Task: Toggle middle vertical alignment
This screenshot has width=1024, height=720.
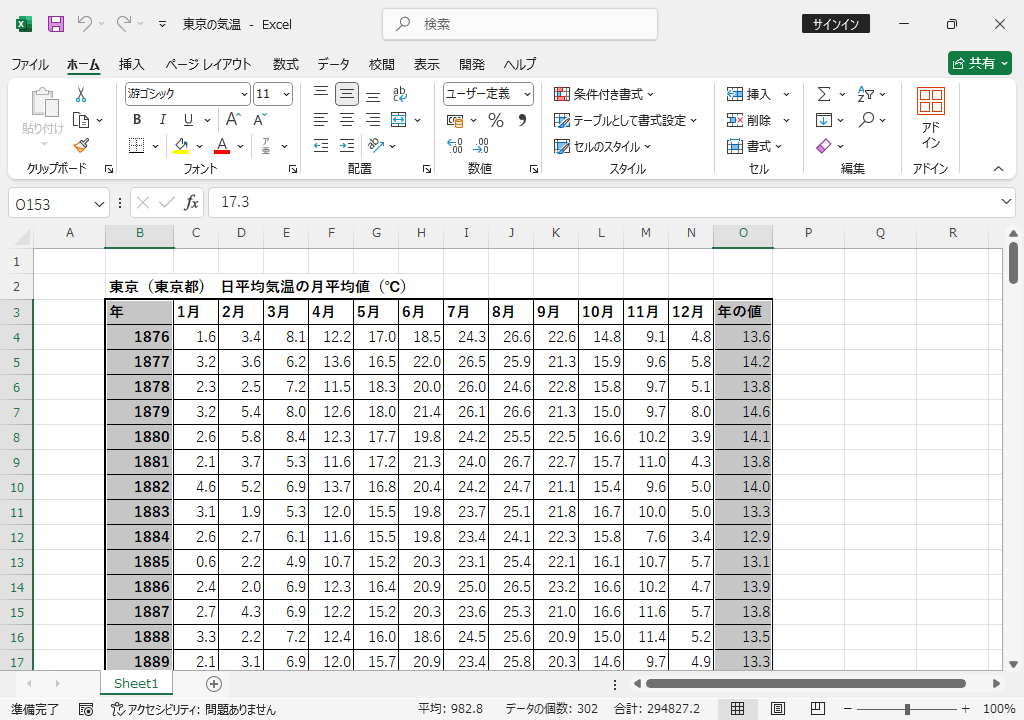Action: click(347, 94)
